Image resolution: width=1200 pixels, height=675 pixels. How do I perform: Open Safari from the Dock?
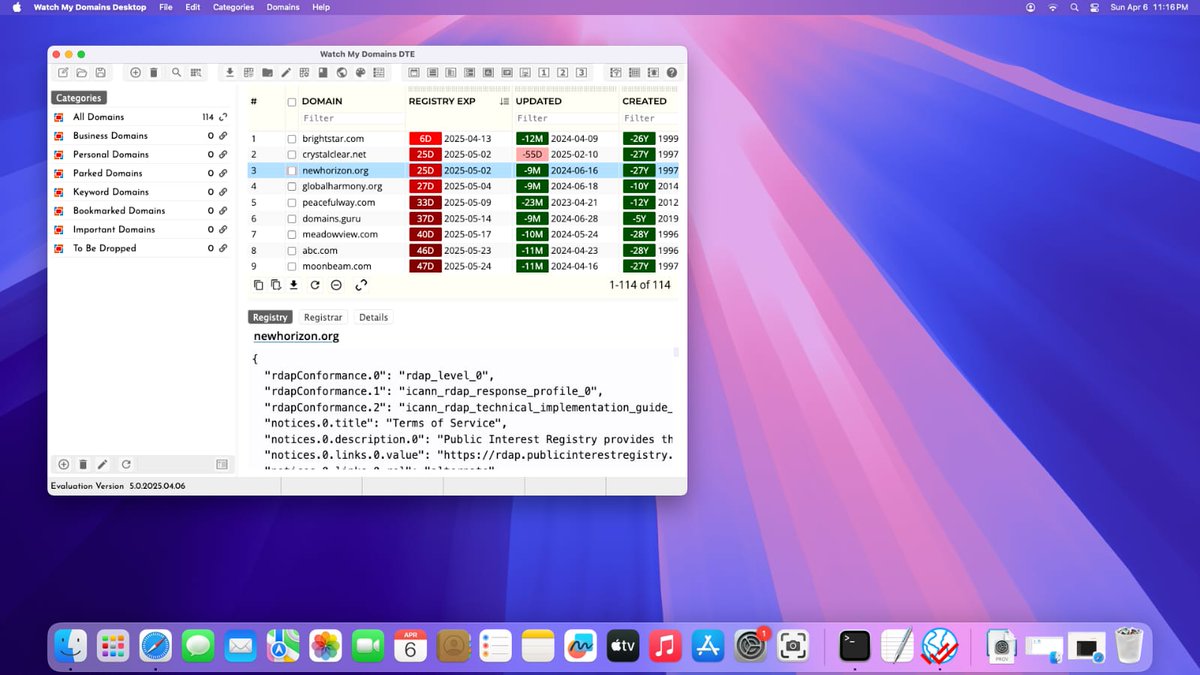click(x=156, y=647)
